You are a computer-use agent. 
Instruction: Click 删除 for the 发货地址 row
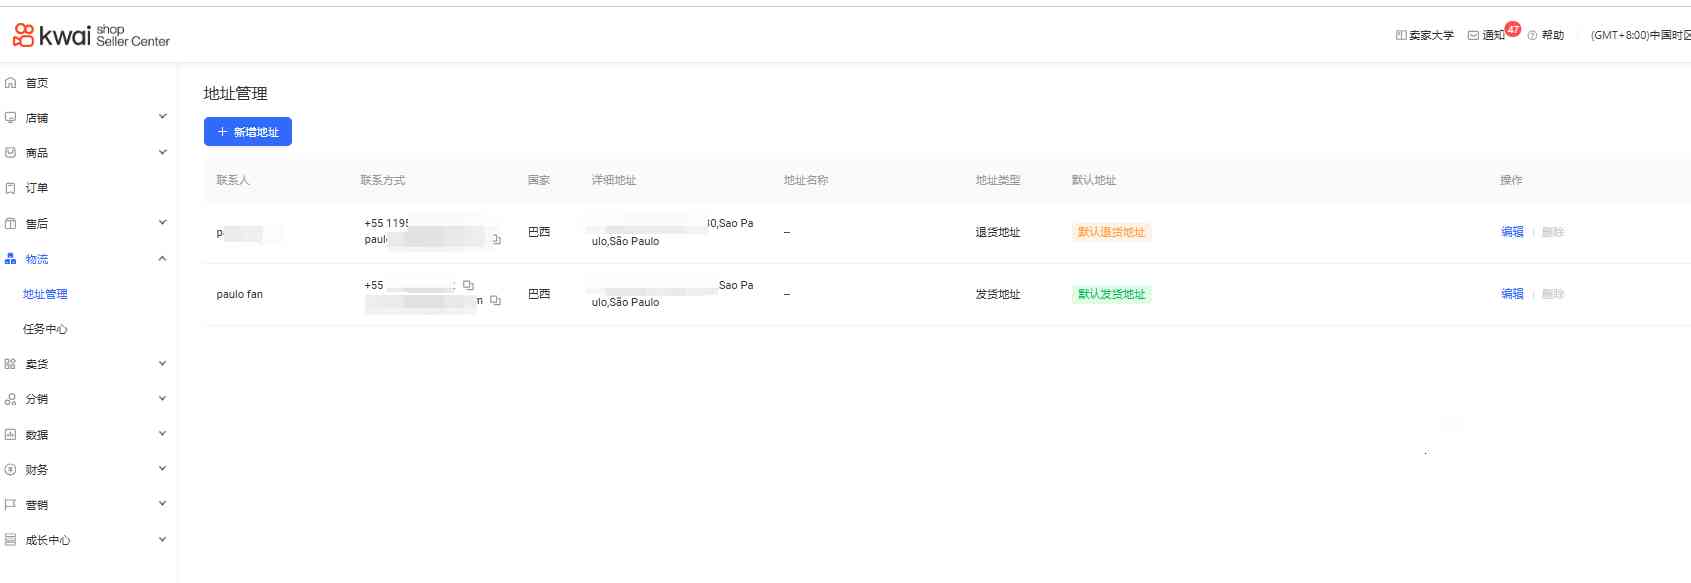1553,294
